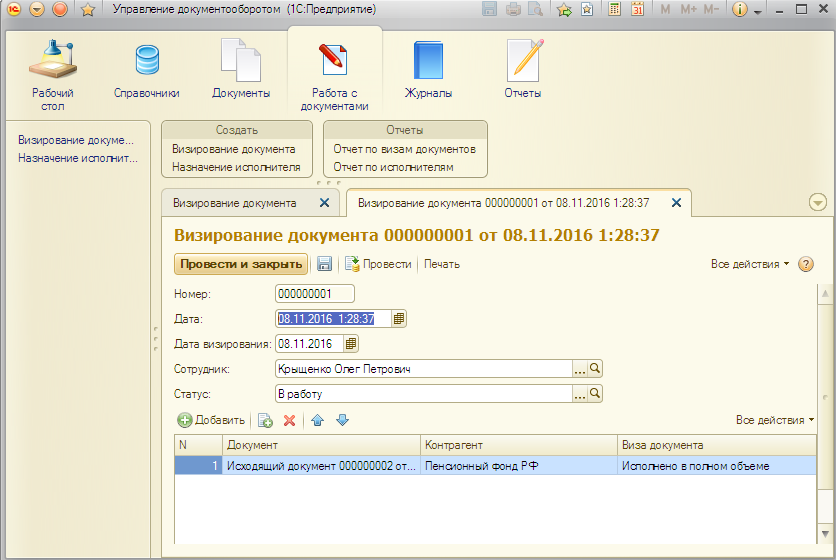Click the print preview icon in title bar
The image size is (836, 560).
[x=535, y=9]
